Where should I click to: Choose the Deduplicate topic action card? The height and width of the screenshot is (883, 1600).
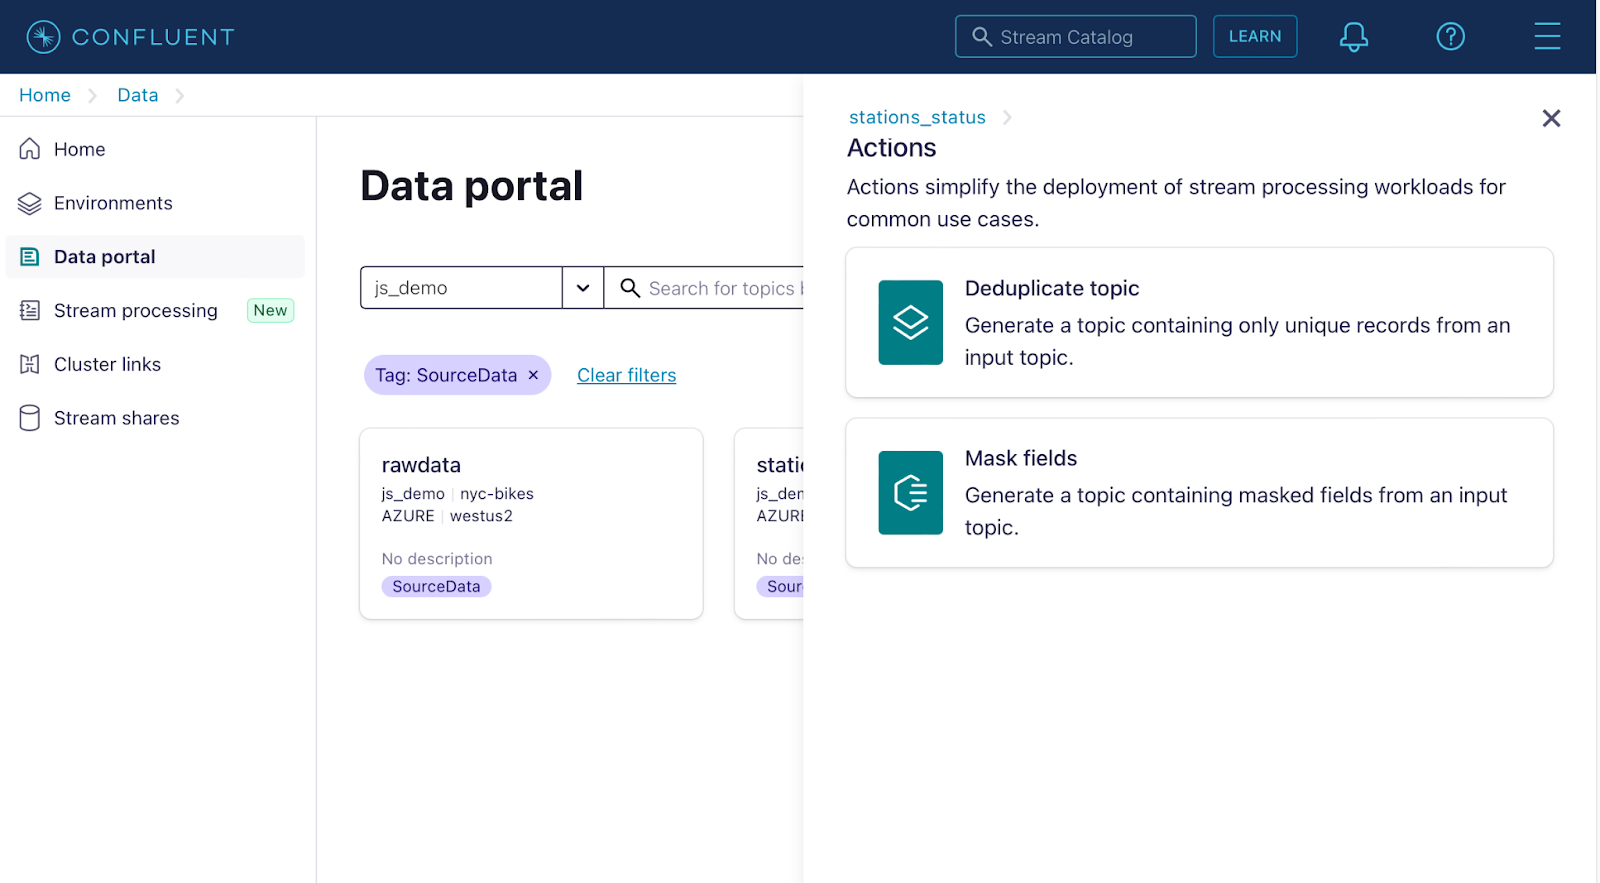tap(1199, 322)
